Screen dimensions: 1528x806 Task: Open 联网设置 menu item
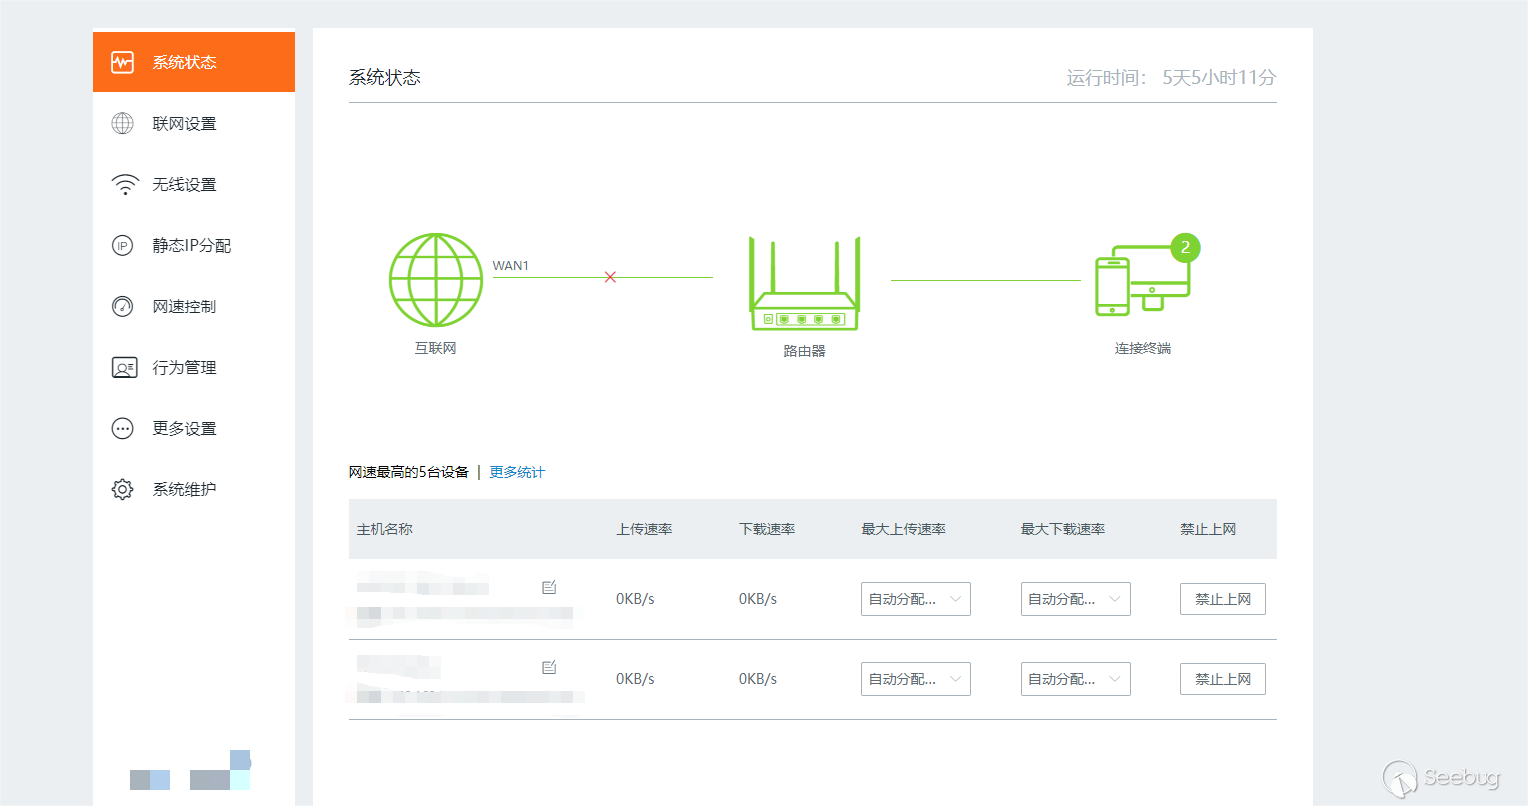tap(194, 123)
